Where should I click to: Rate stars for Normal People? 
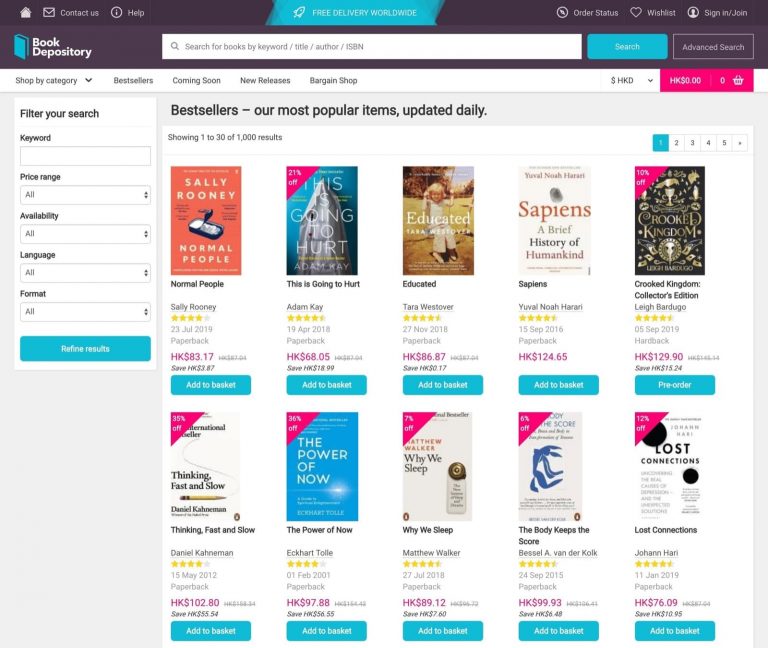190,318
